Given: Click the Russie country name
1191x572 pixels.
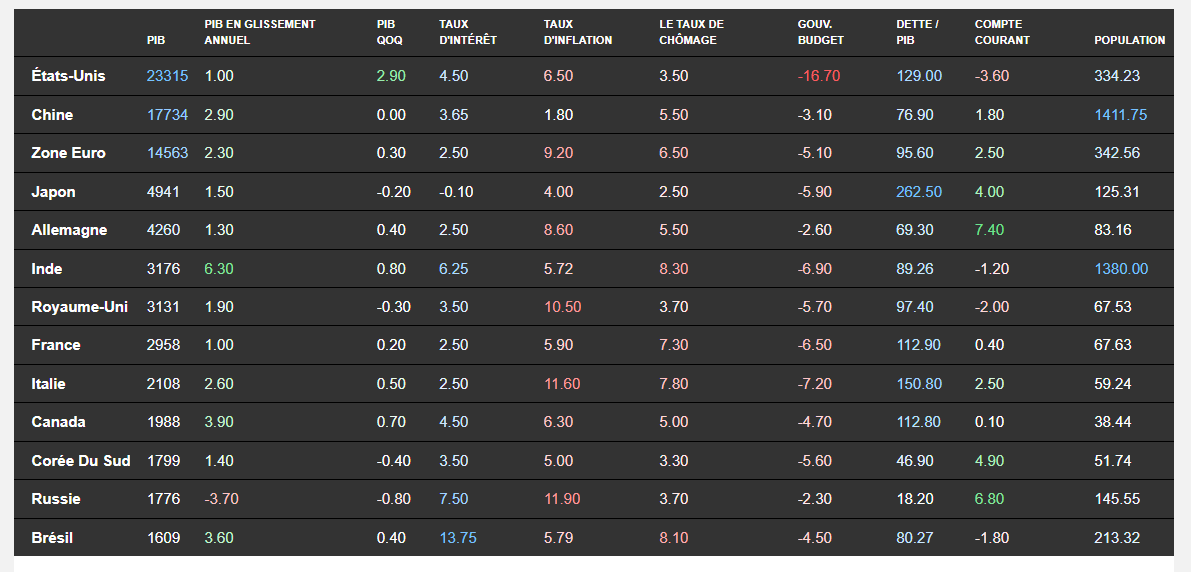Looking at the screenshot, I should pyautogui.click(x=56, y=499).
